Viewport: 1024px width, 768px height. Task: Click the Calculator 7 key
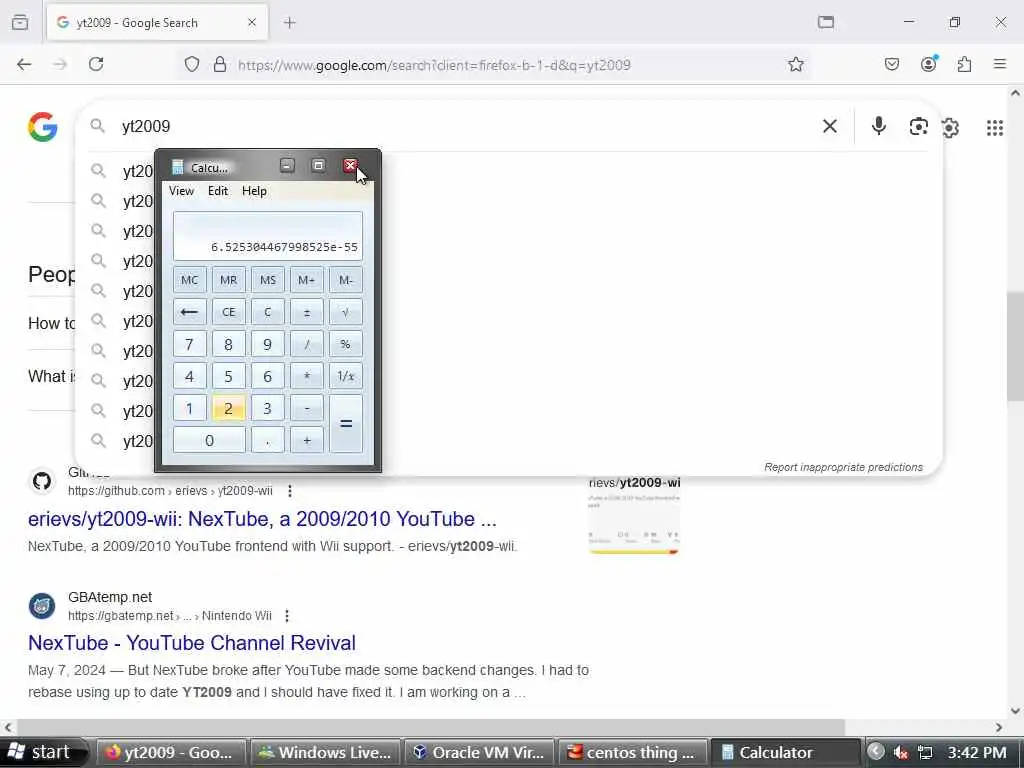[x=189, y=344]
